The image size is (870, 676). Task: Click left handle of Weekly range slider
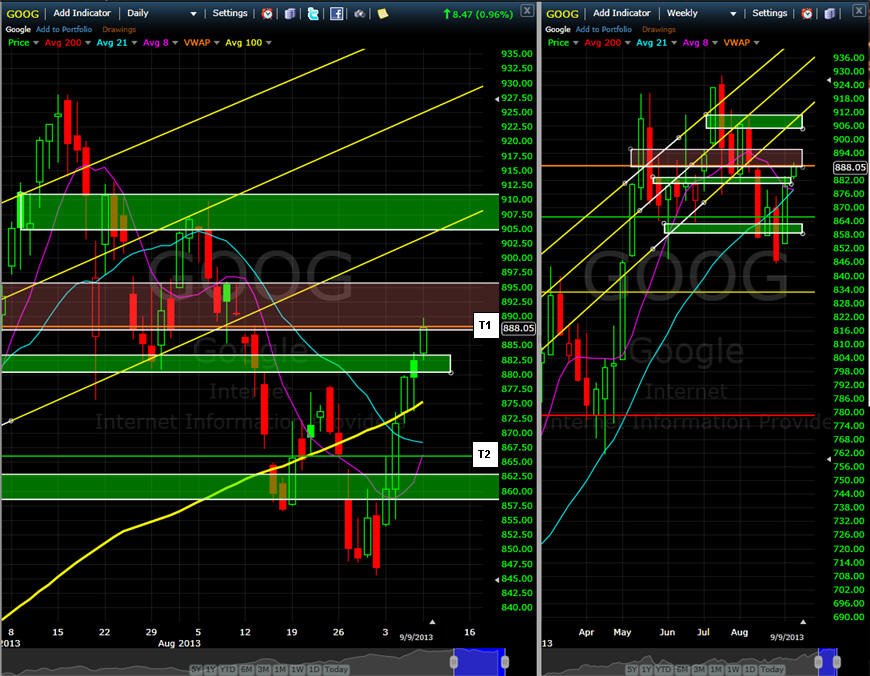click(x=818, y=662)
